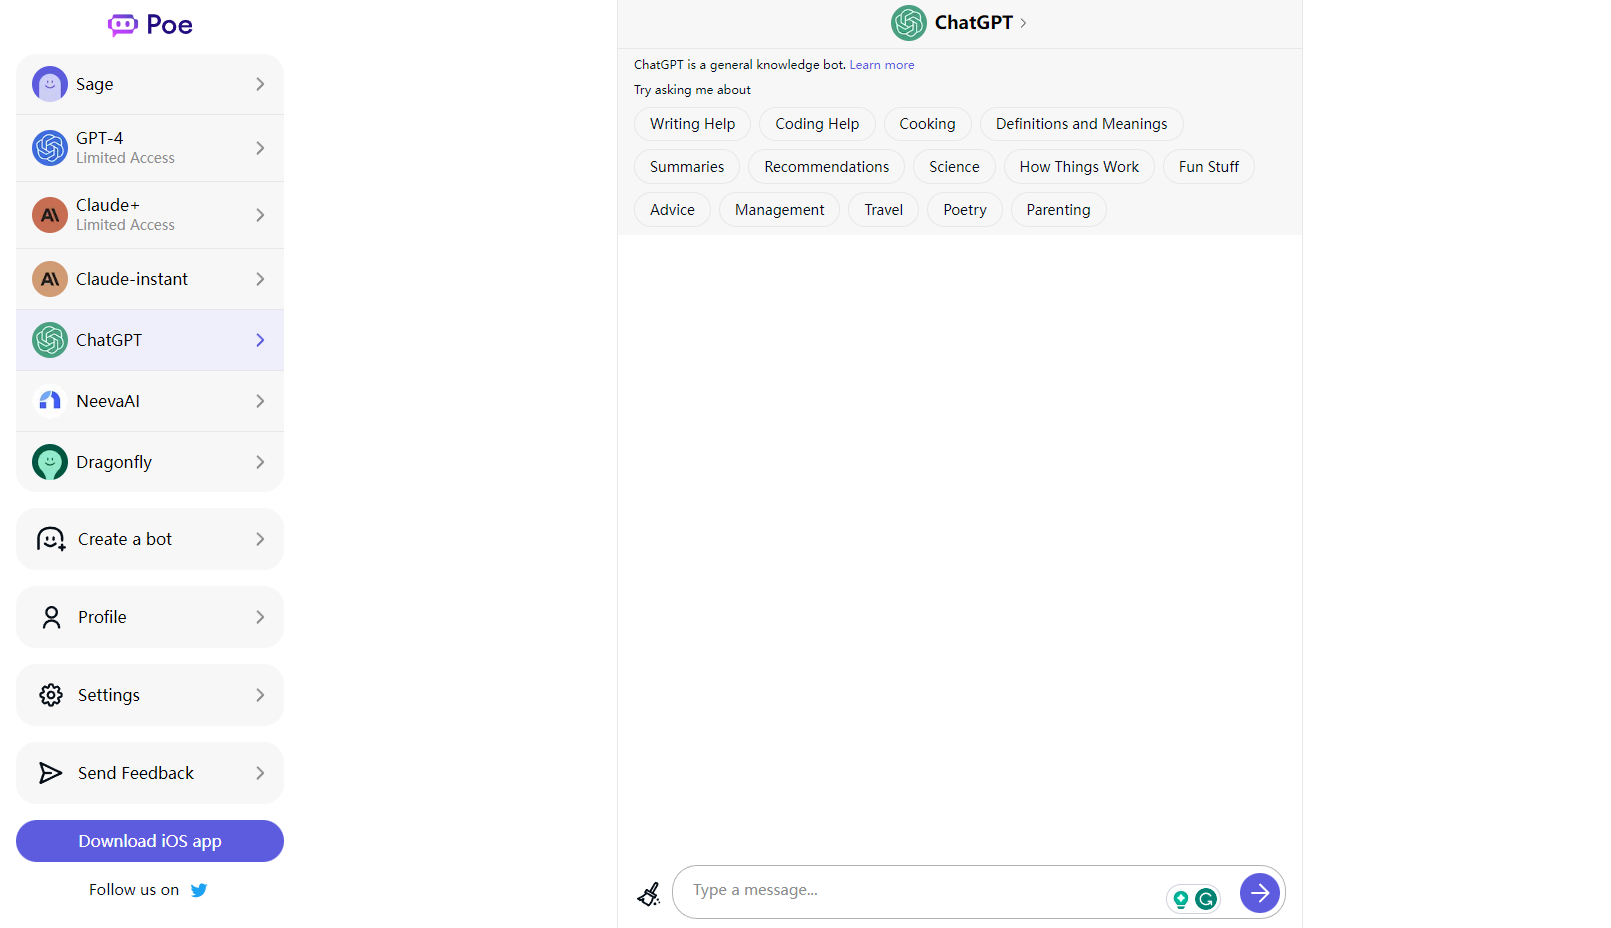
Task: Select the Fun Stuff chip
Action: [x=1208, y=167]
